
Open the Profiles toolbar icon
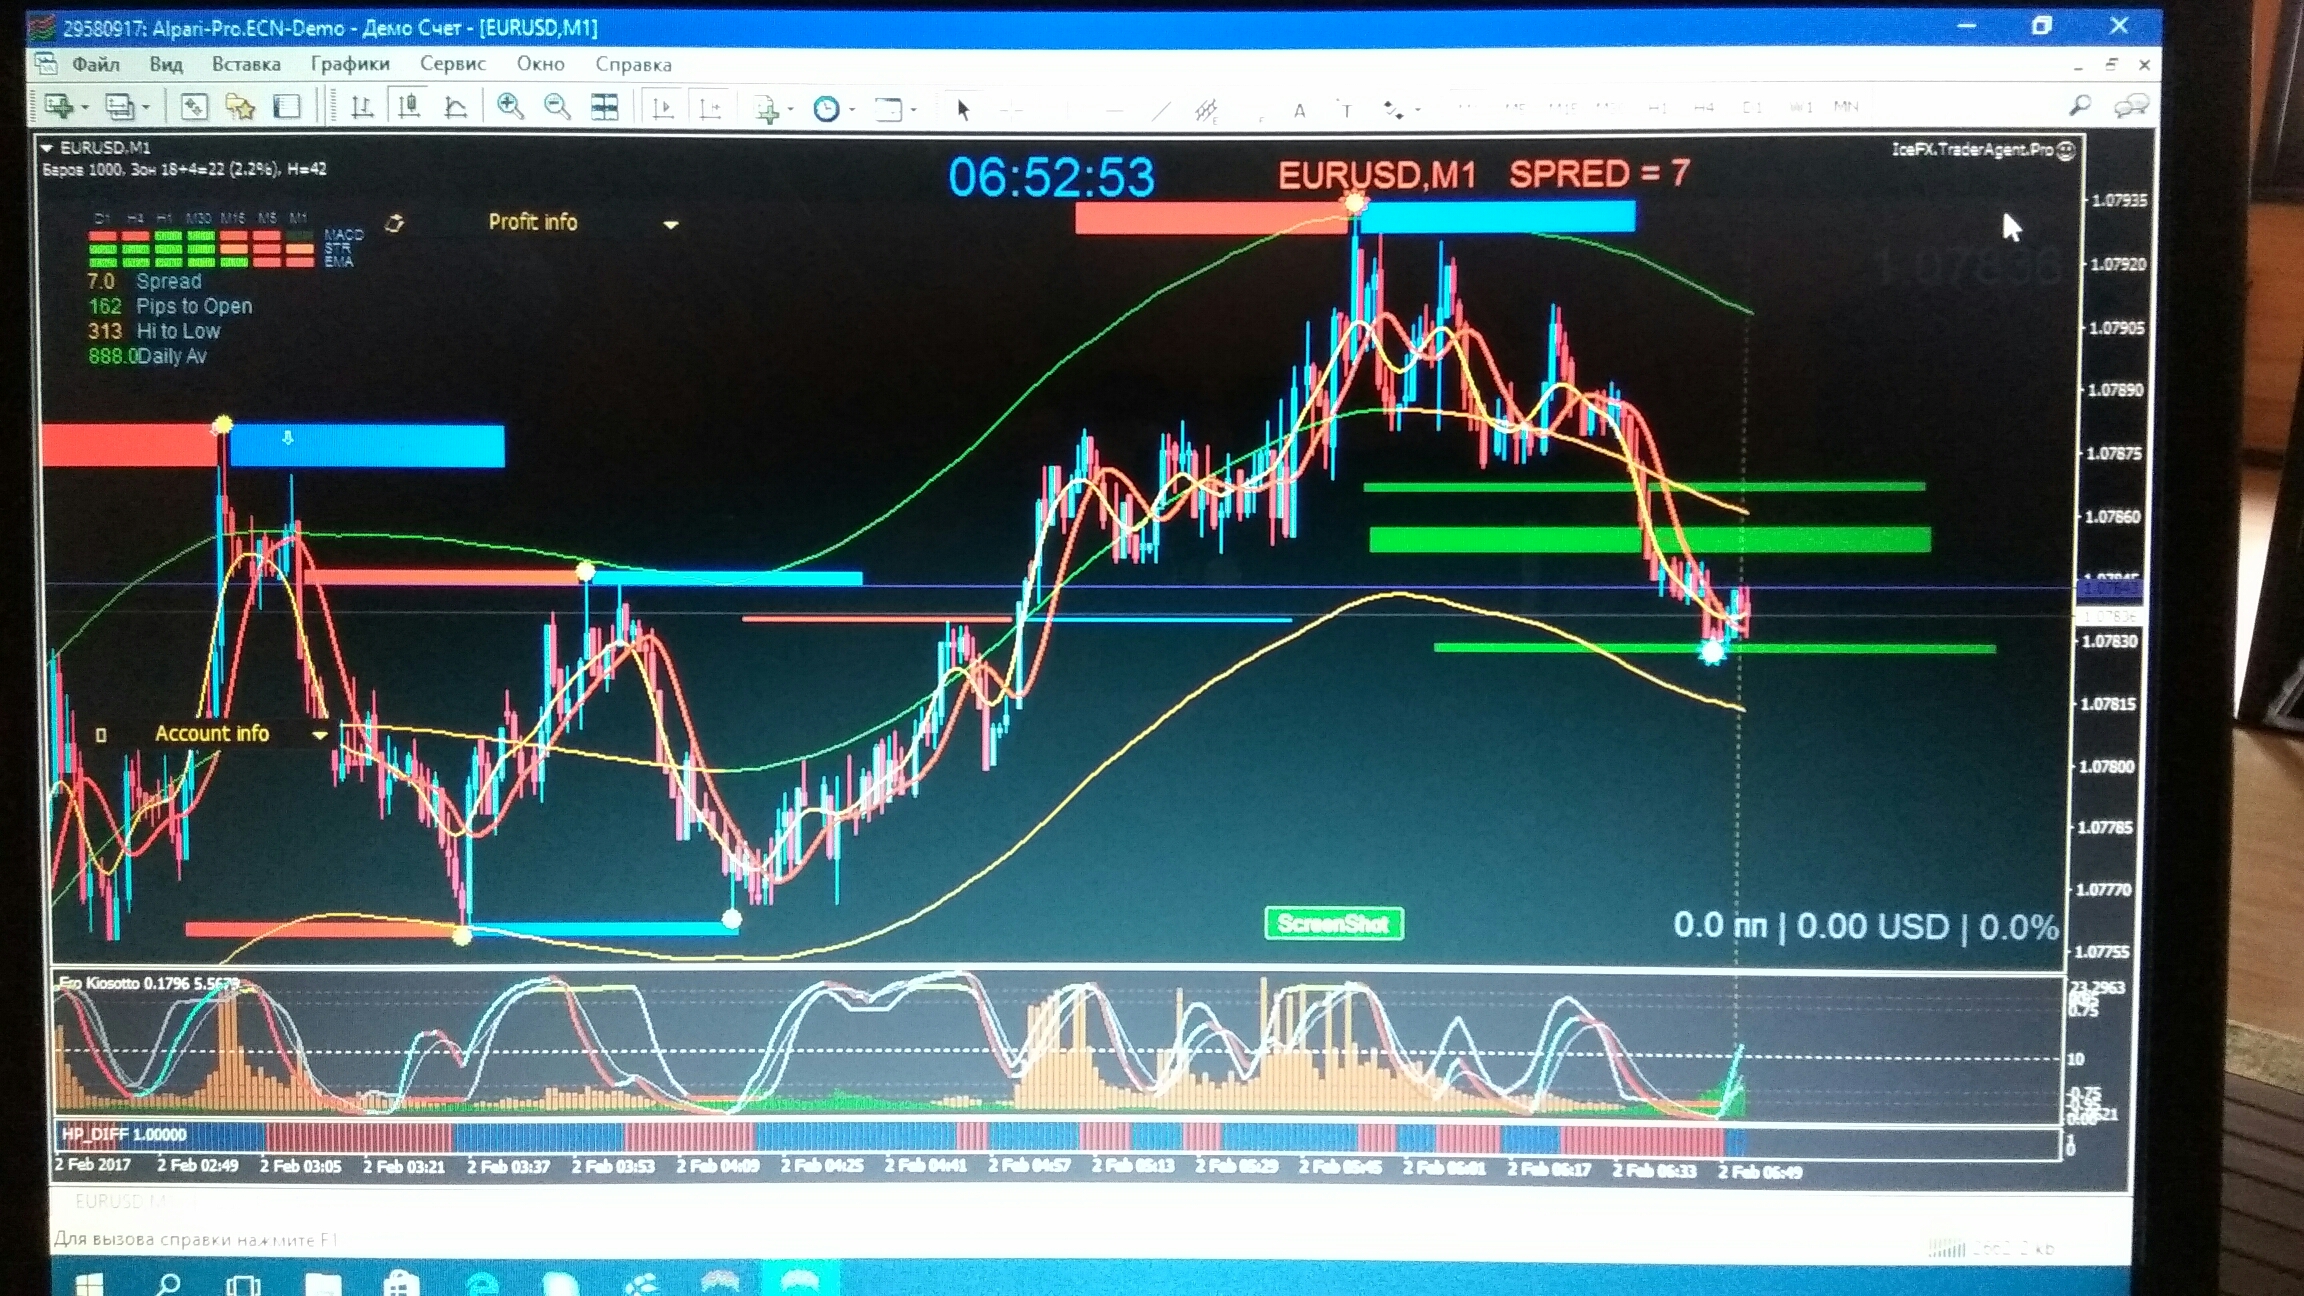[119, 106]
